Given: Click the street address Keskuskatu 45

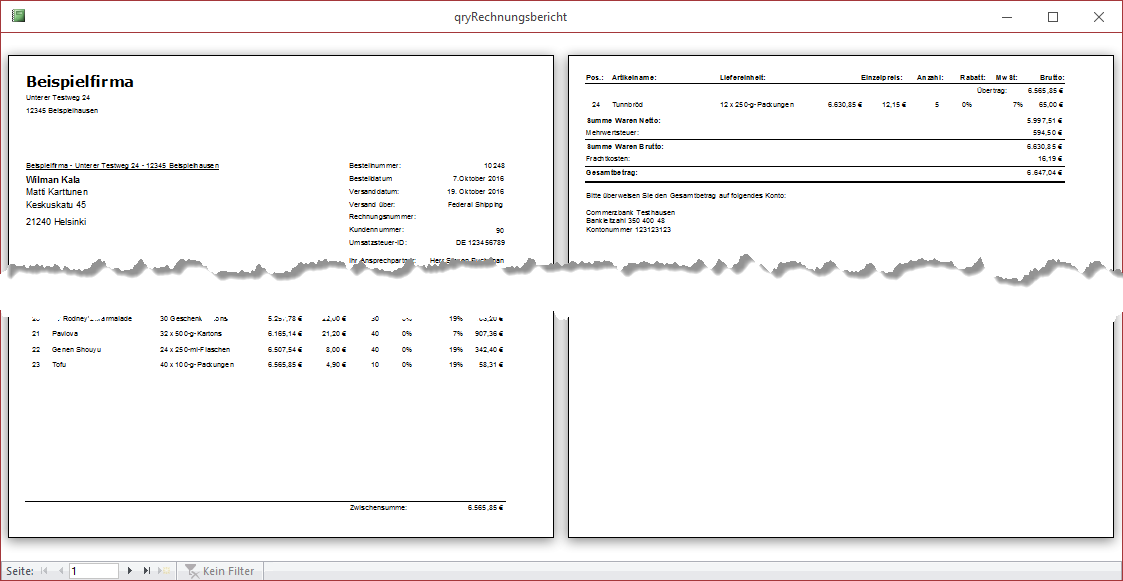Looking at the screenshot, I should 56,205.
